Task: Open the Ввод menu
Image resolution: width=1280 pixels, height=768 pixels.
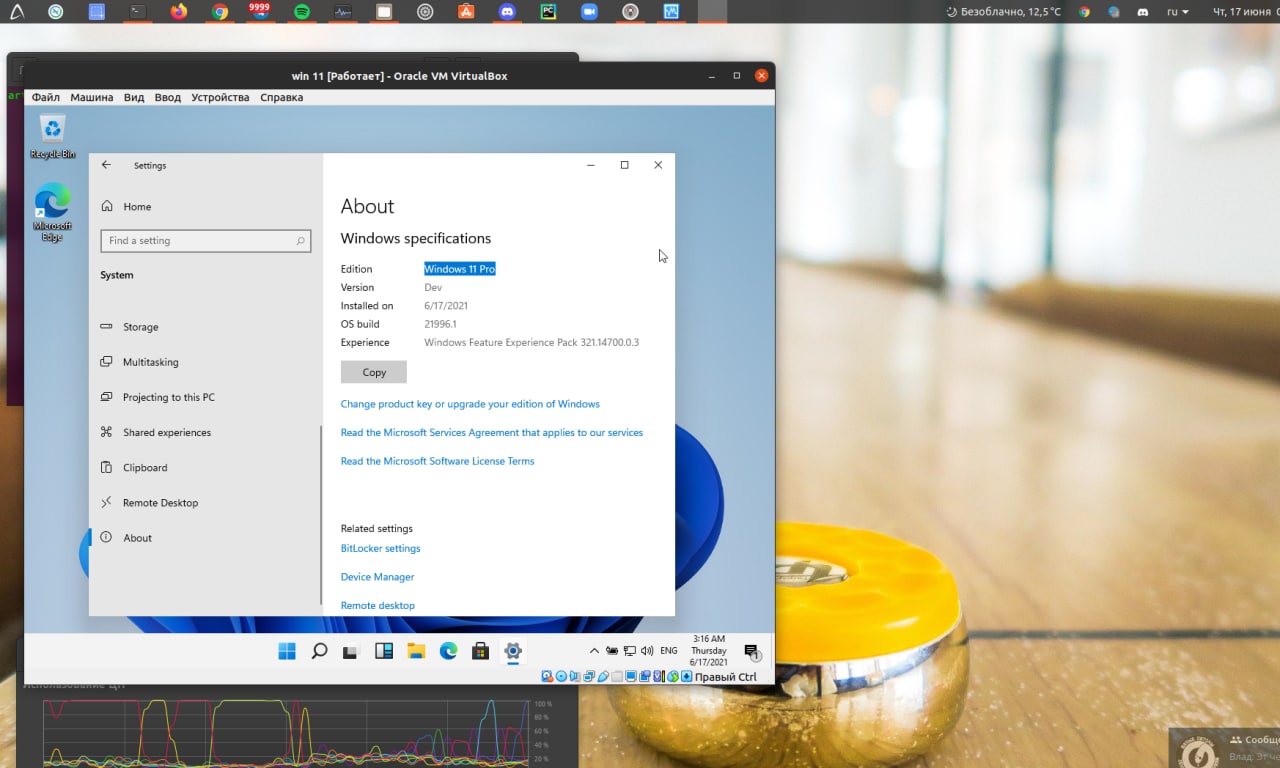Action: (x=168, y=97)
